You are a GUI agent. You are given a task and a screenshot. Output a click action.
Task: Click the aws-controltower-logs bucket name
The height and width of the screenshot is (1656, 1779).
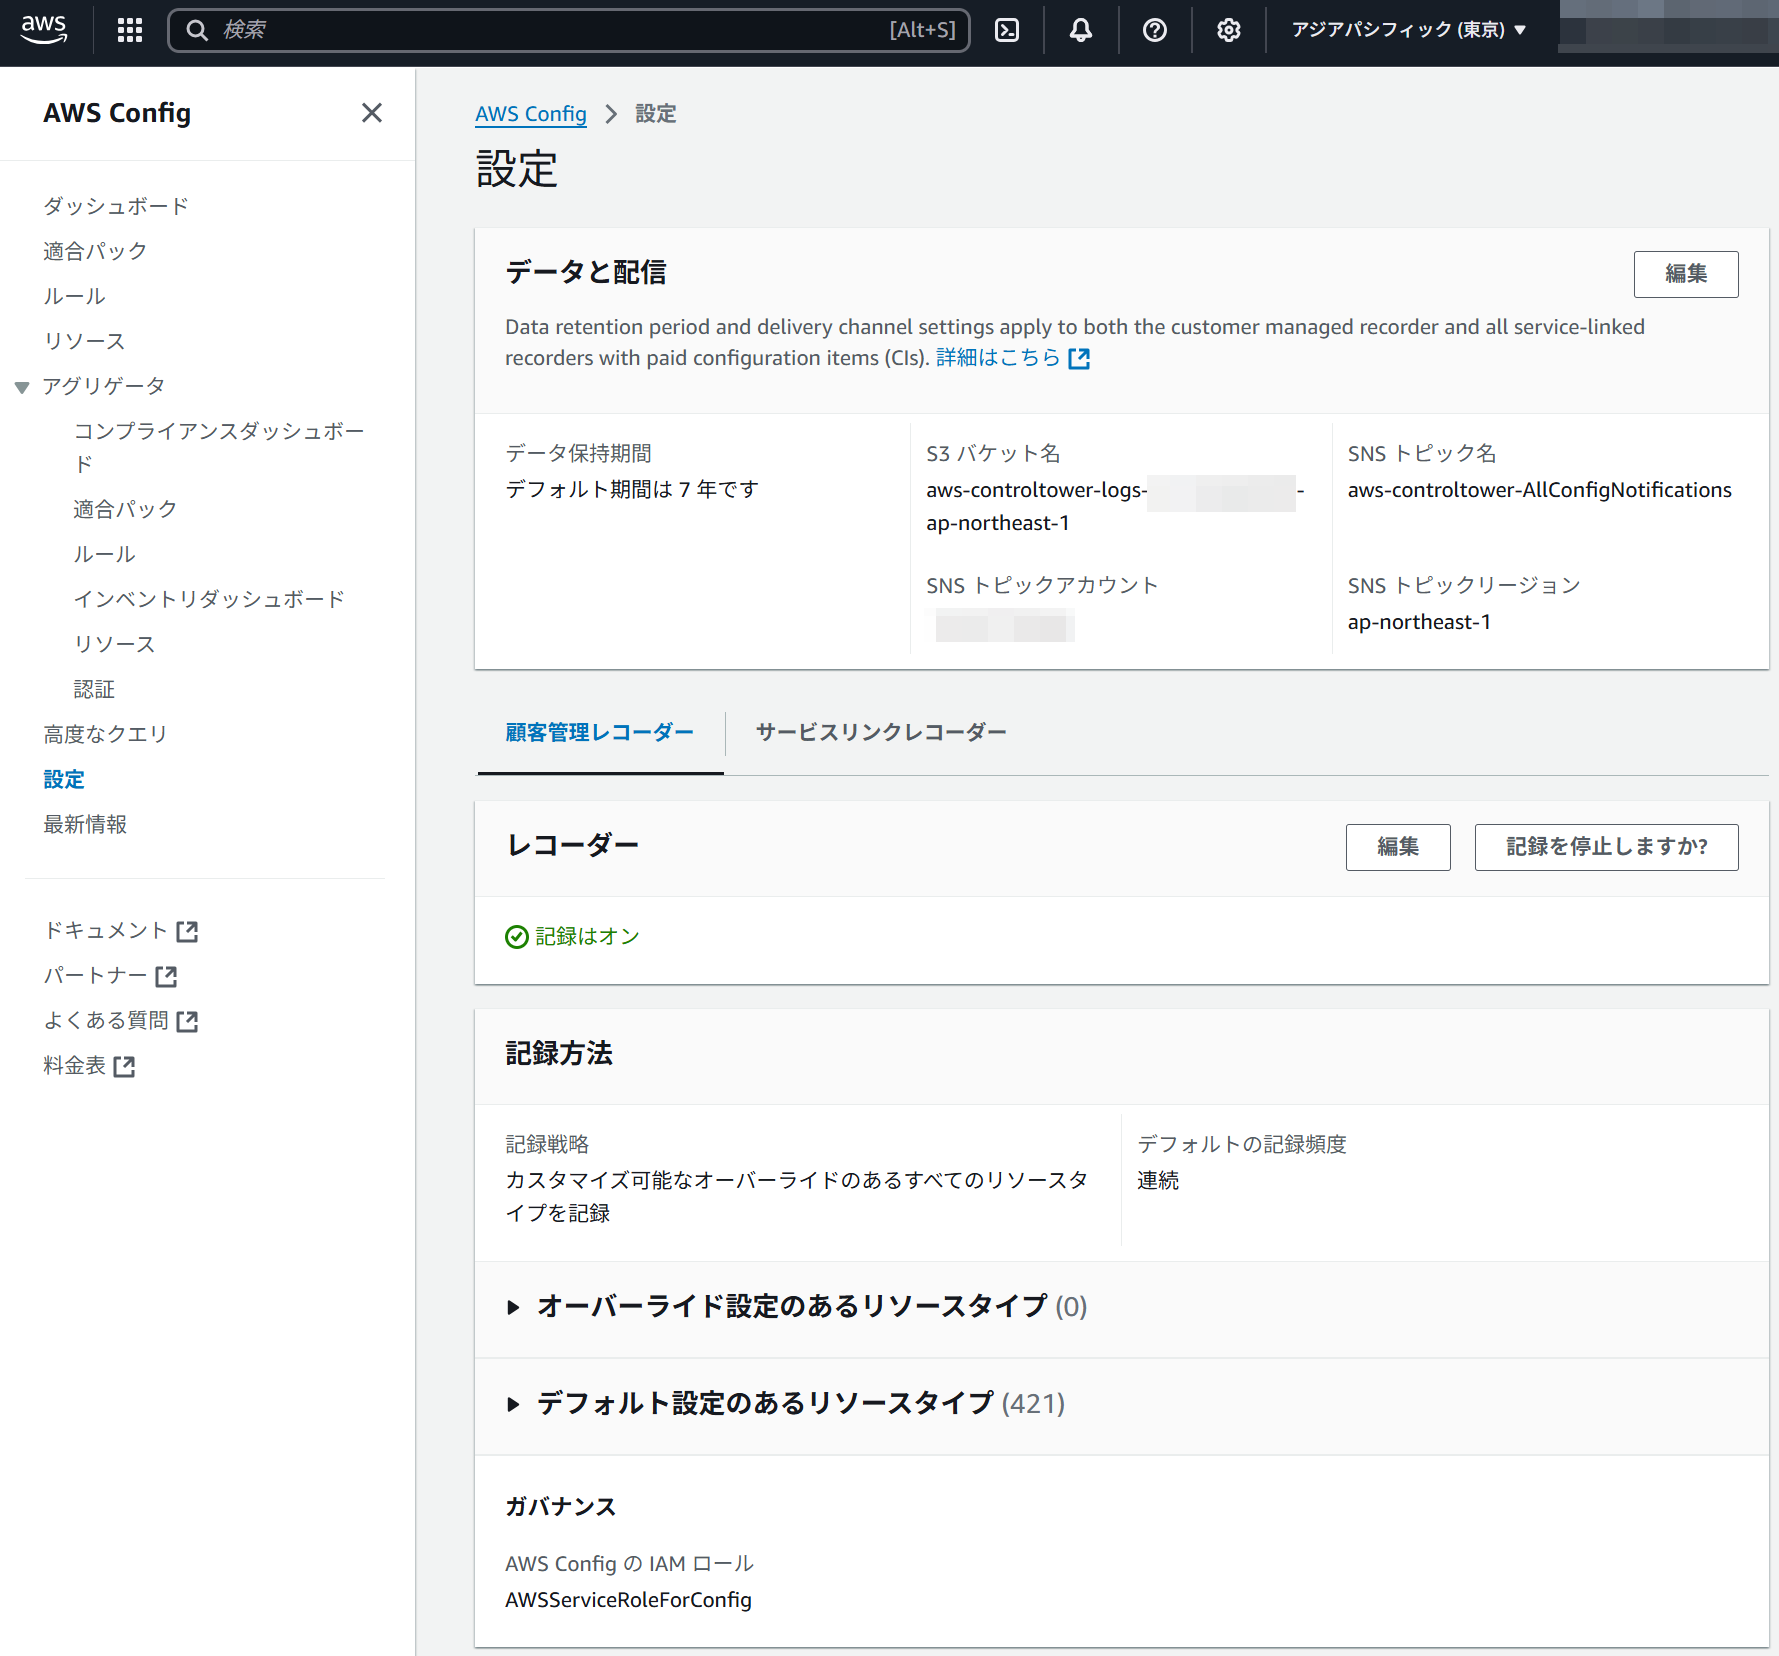[x=1115, y=506]
